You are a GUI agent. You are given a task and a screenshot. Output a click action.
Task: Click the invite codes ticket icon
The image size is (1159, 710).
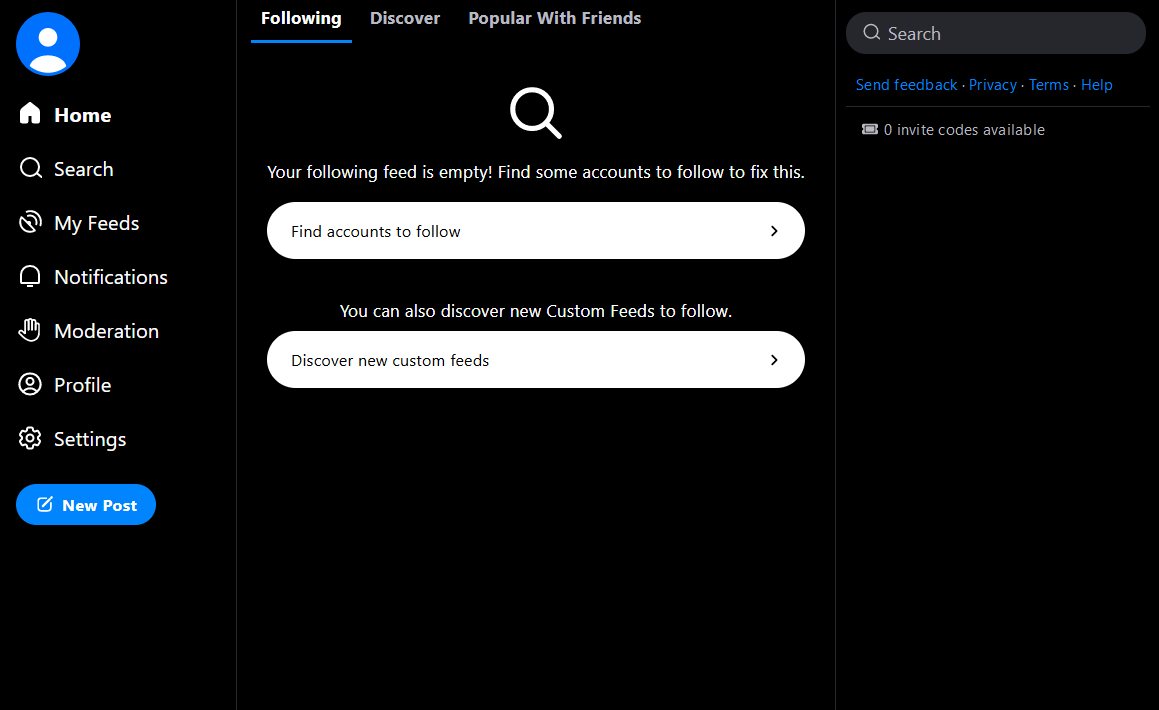(870, 129)
